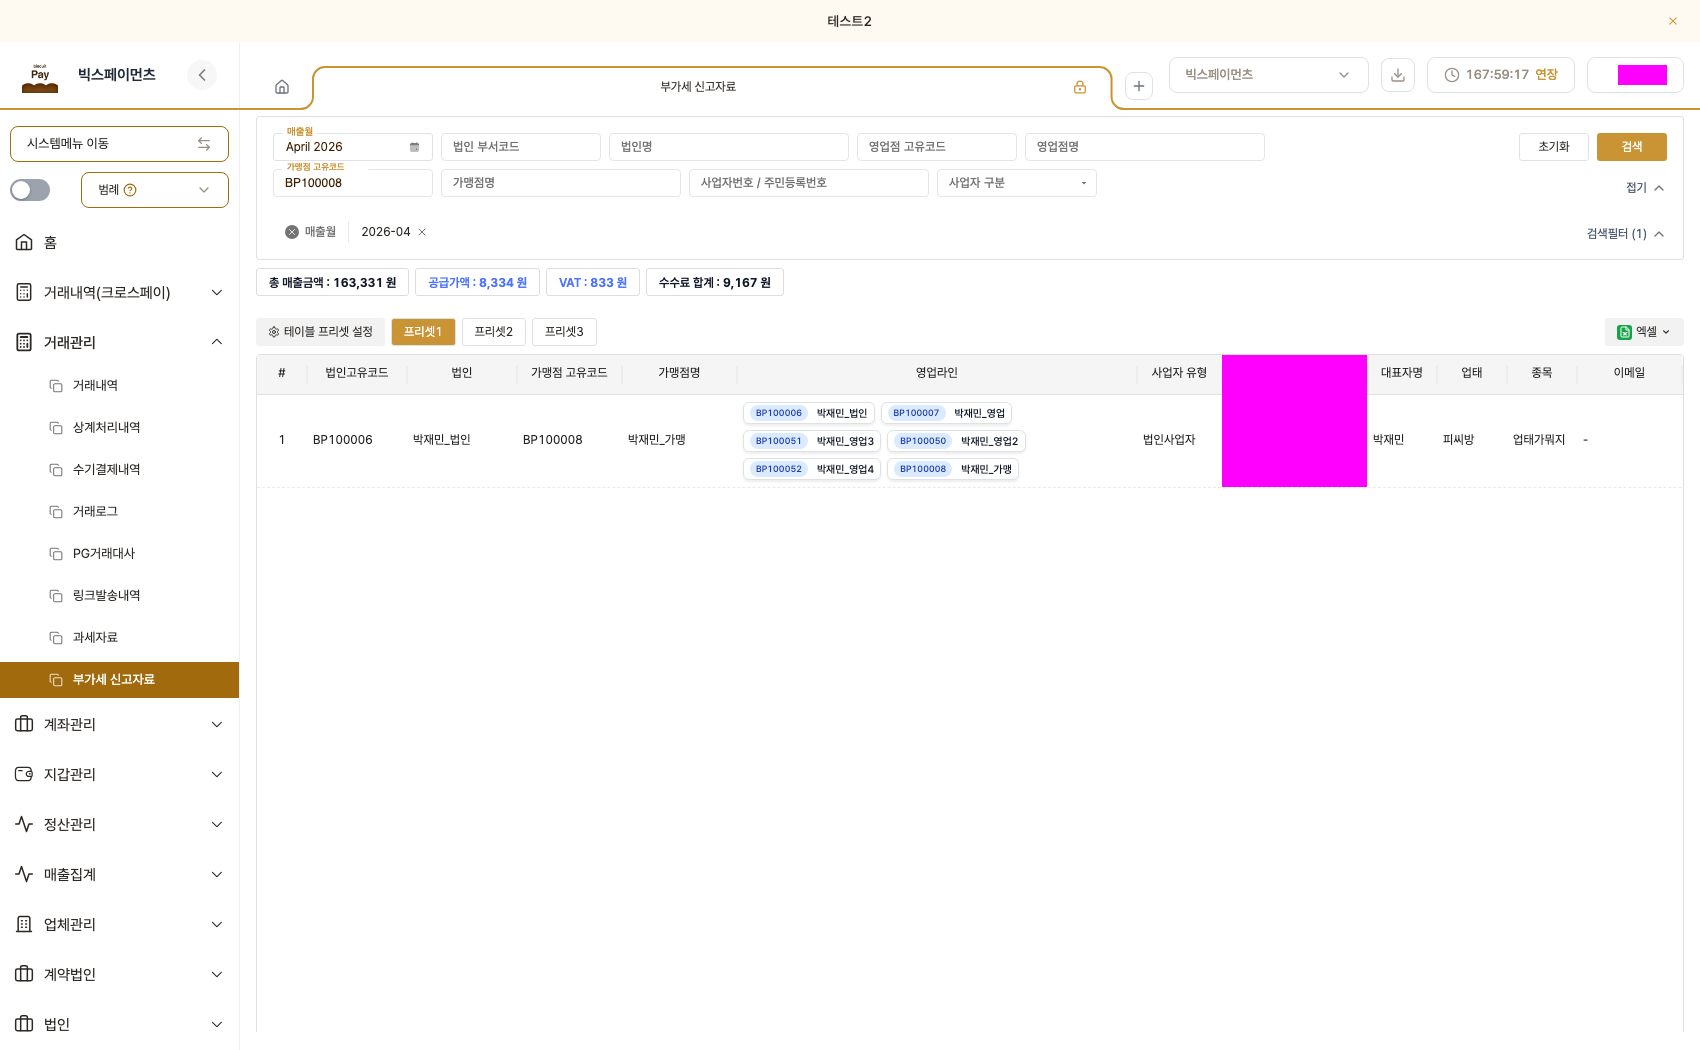Open 테이블 프리셋 설정 gear button
This screenshot has width=1700, height=1050.
pyautogui.click(x=321, y=332)
